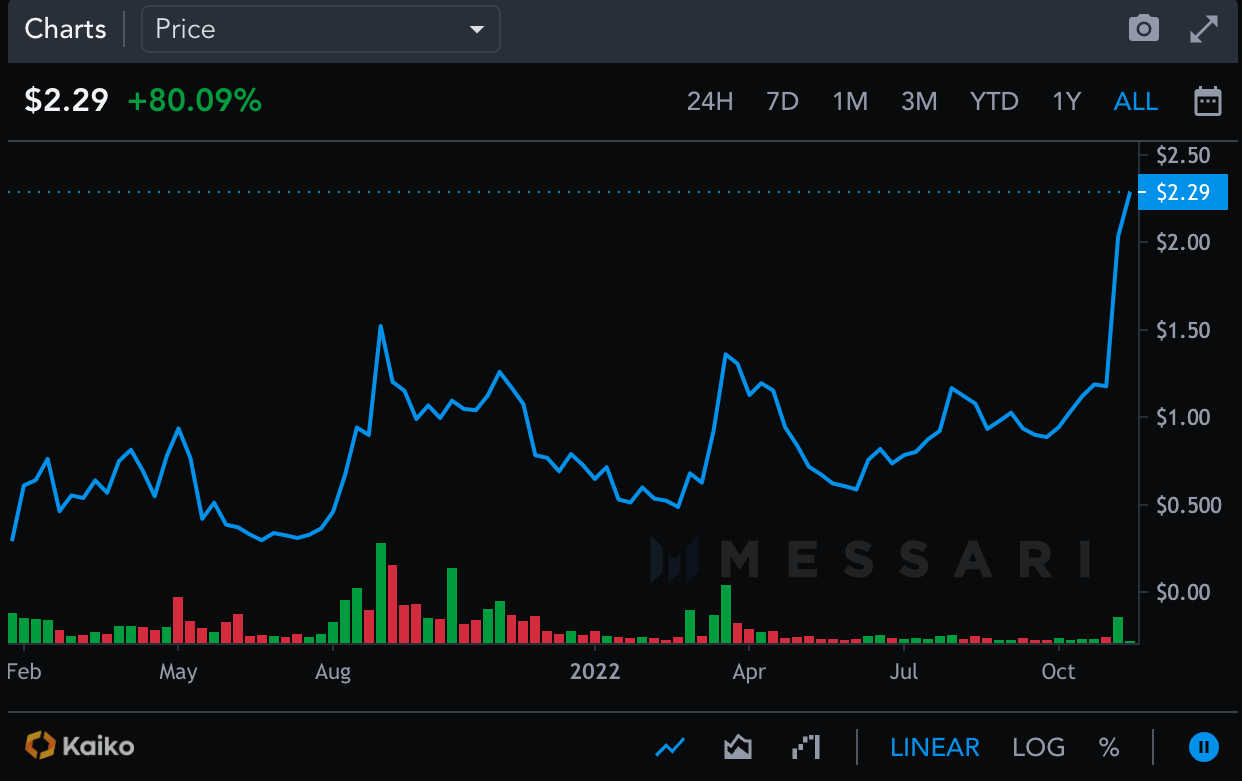Select the YTD time range tab
Image resolution: width=1242 pixels, height=781 pixels.
(x=994, y=100)
